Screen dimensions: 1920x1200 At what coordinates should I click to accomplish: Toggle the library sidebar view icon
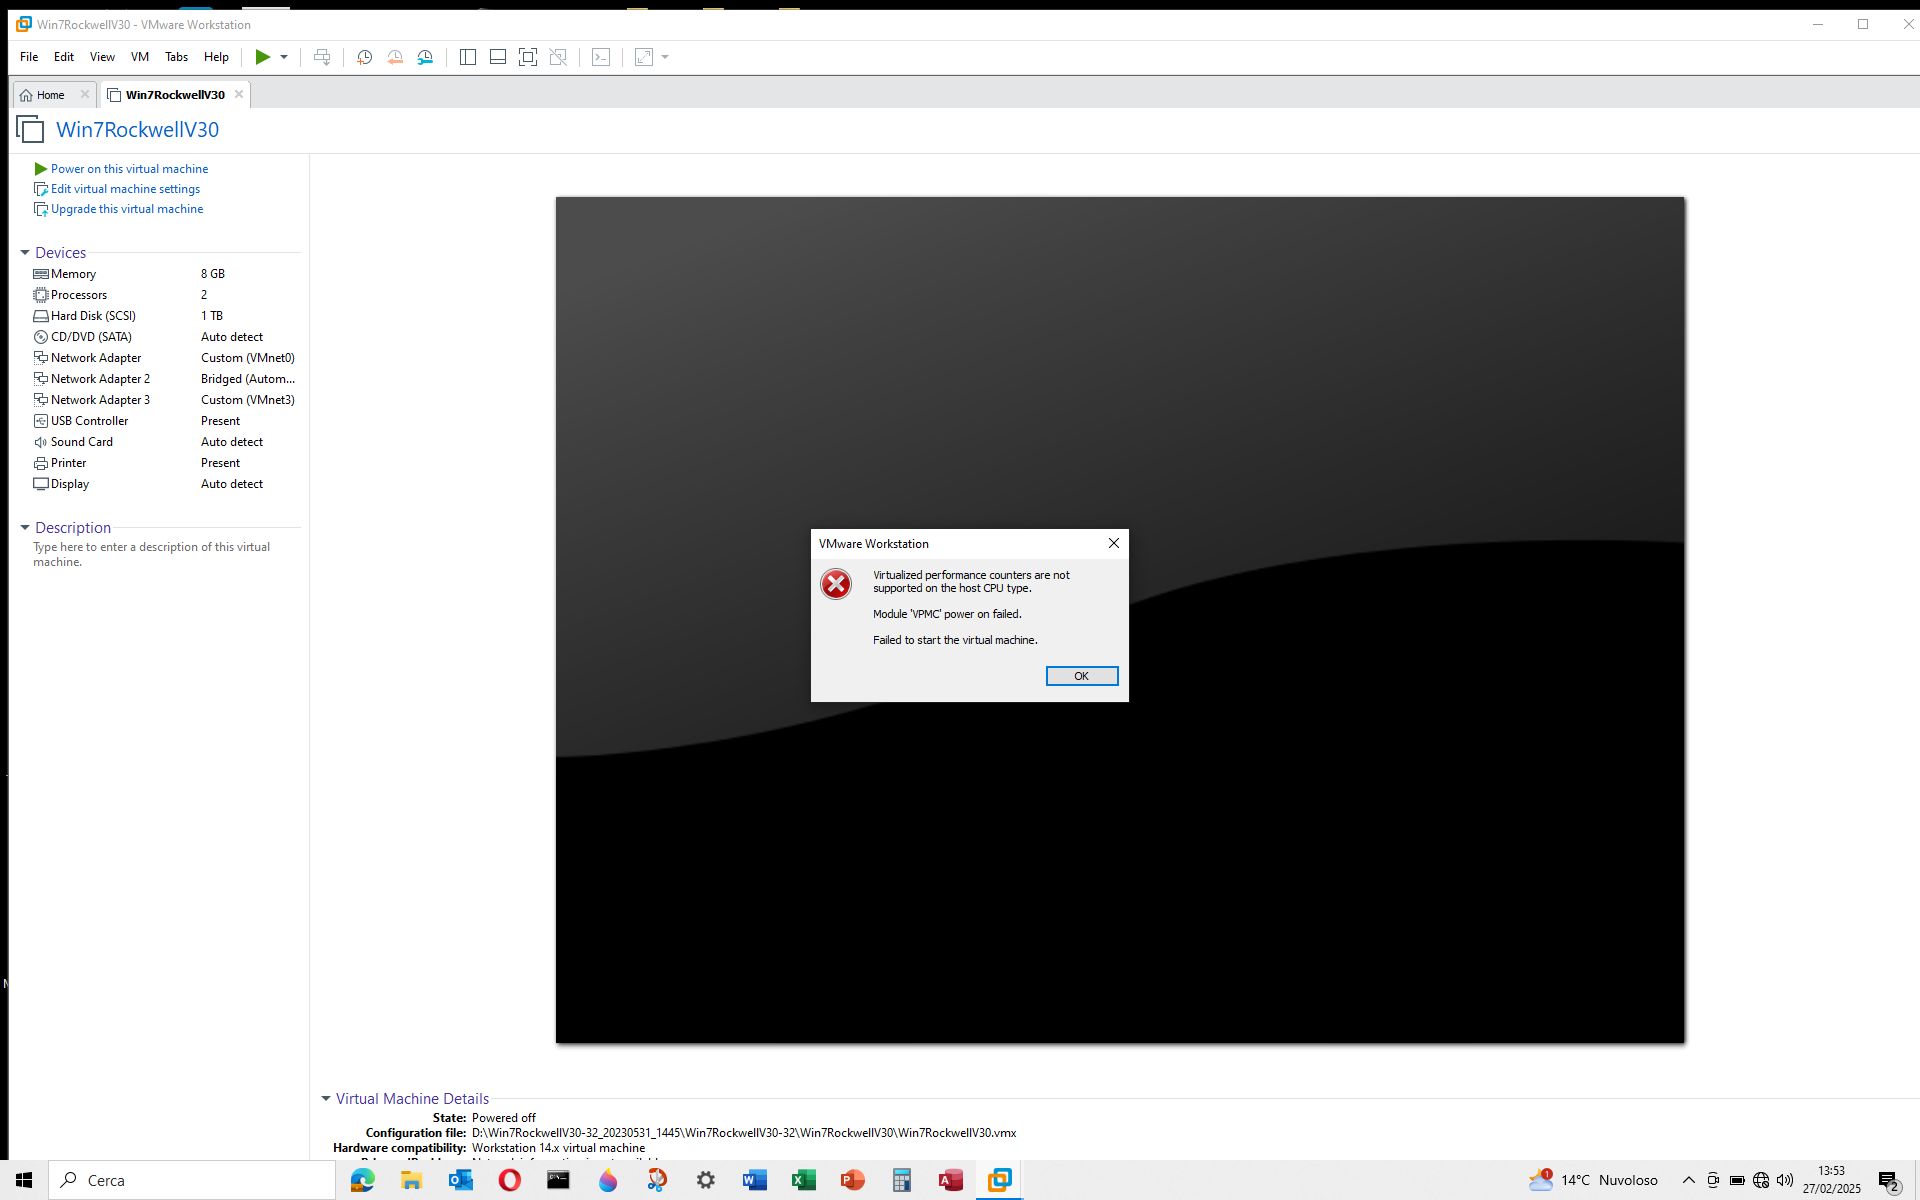[x=467, y=57]
